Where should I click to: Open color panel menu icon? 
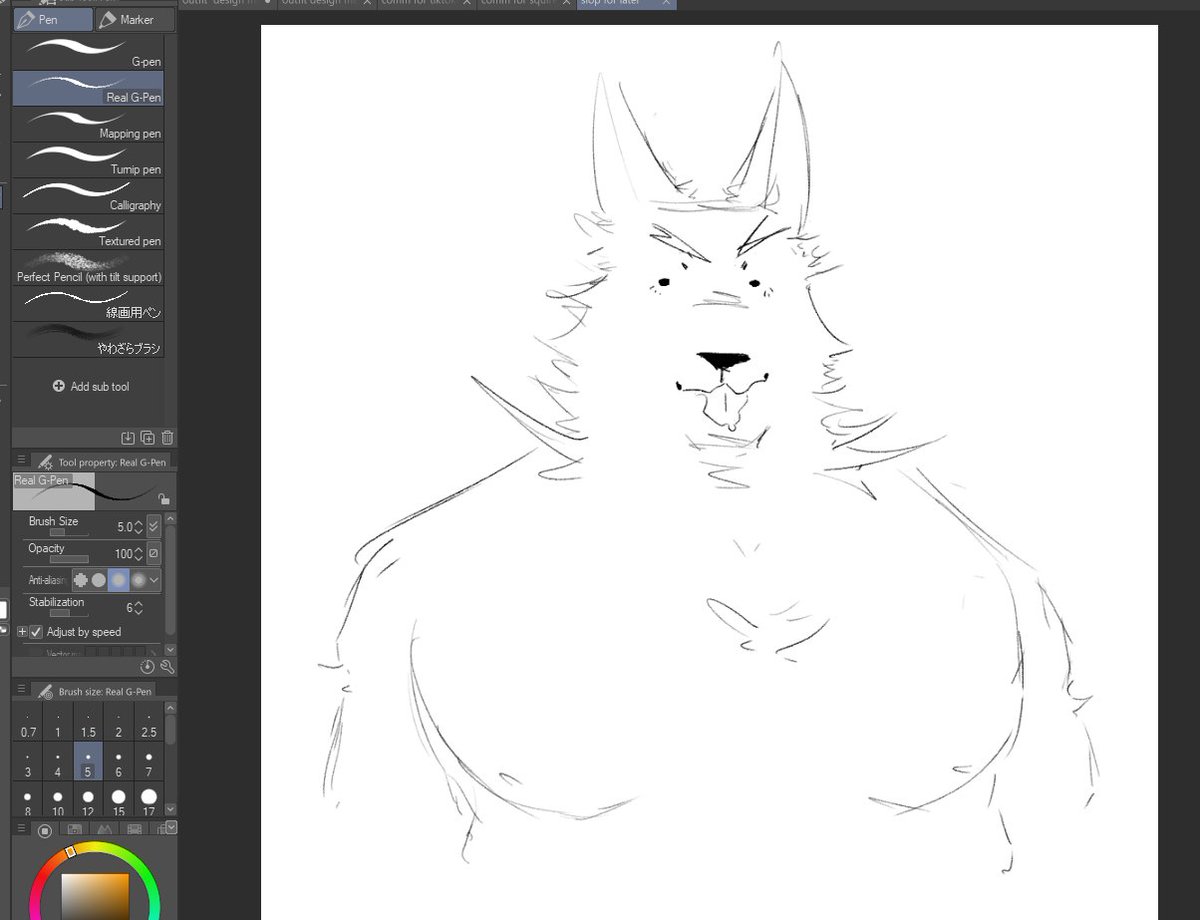coord(22,828)
